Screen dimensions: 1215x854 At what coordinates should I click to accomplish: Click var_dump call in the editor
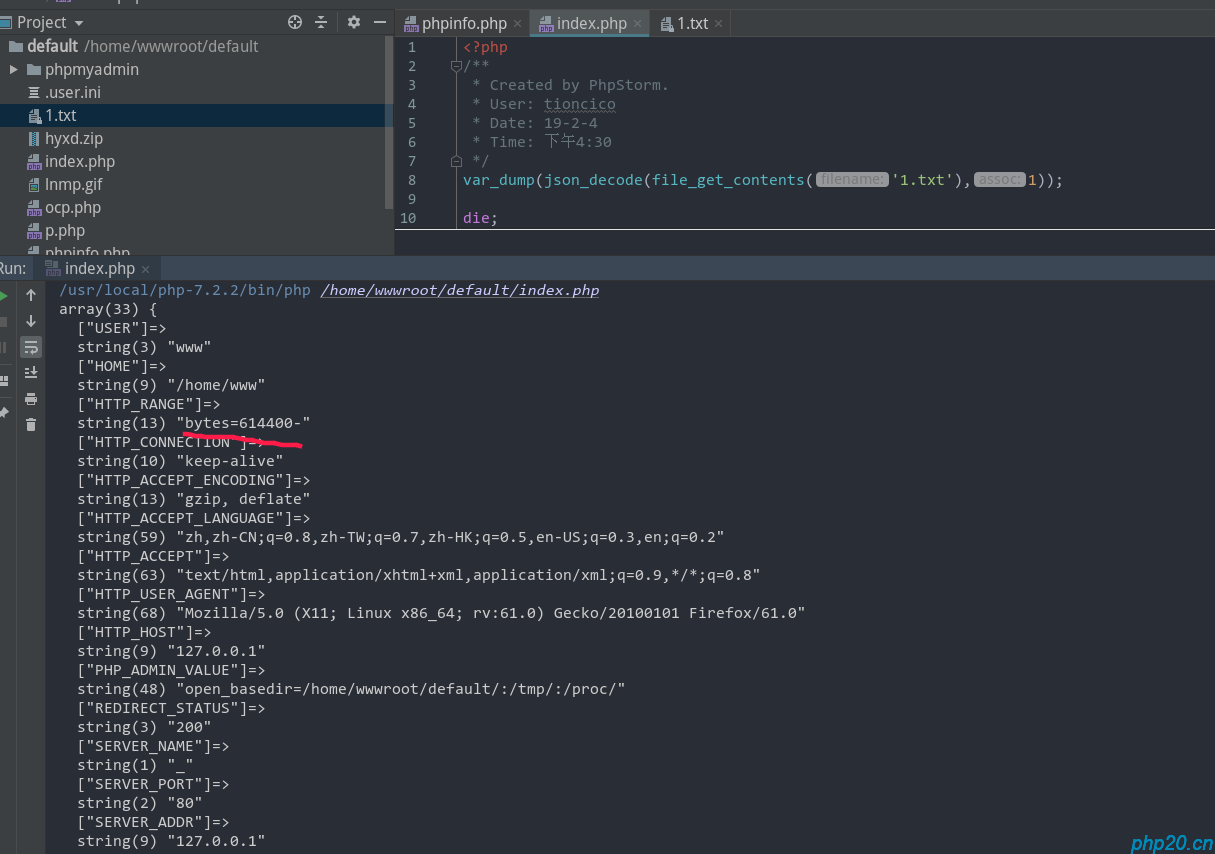[499, 180]
